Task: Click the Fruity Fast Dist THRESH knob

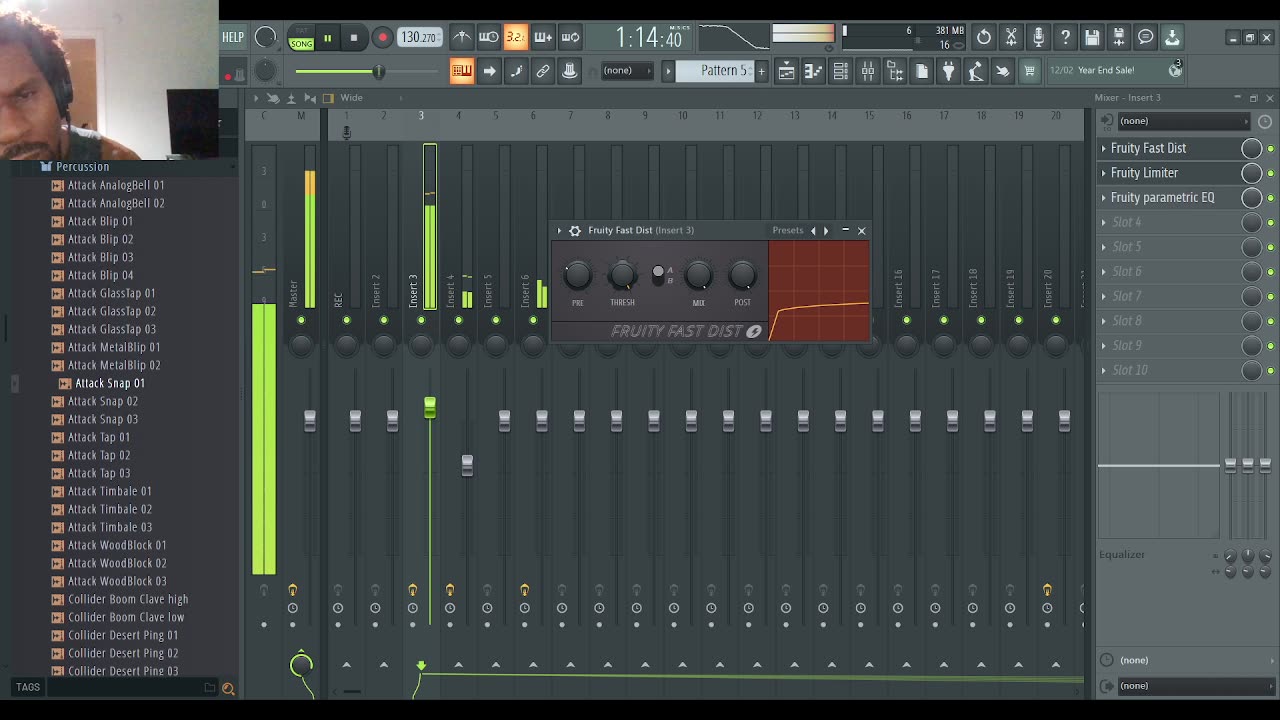Action: point(622,275)
